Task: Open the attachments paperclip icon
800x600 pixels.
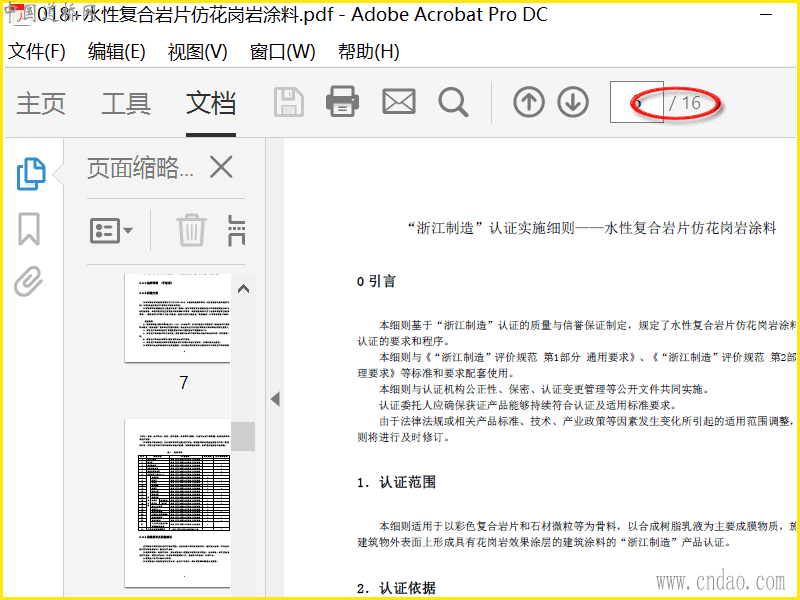Action: [29, 281]
